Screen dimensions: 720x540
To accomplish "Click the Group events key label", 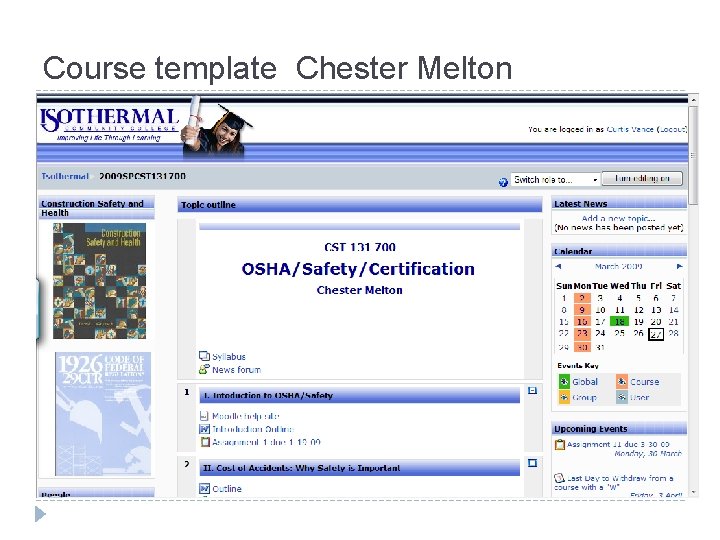I will (584, 398).
